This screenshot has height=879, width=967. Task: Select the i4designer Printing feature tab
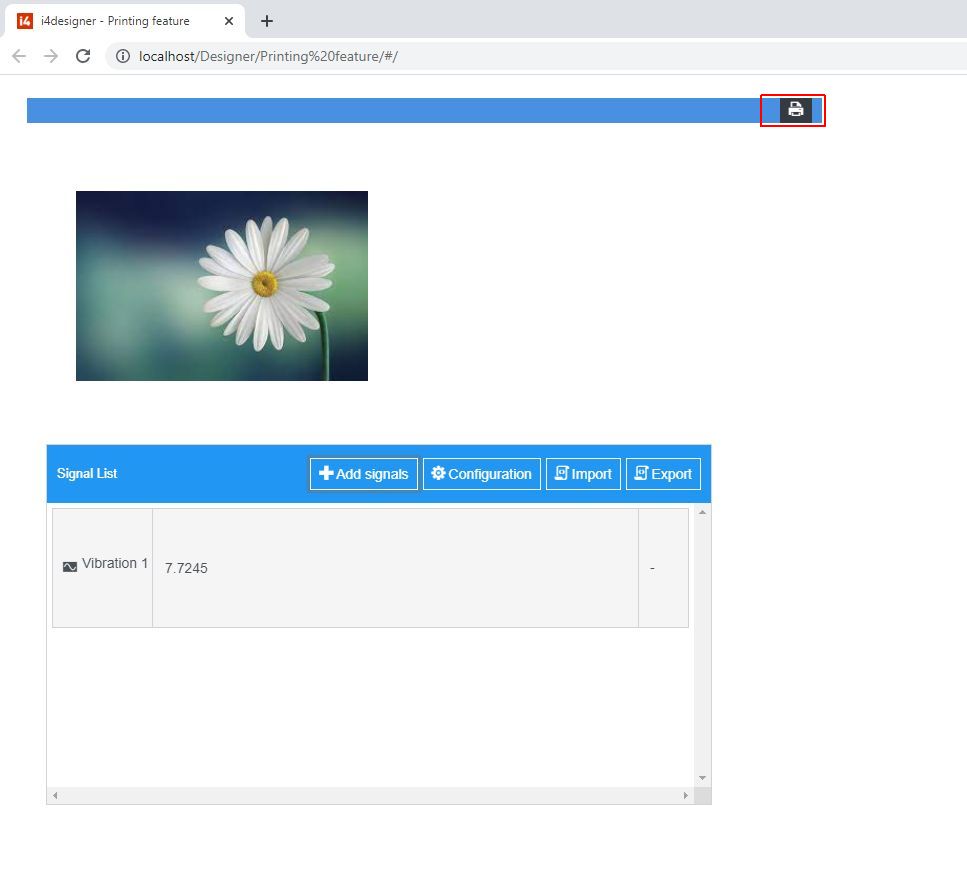click(125, 21)
